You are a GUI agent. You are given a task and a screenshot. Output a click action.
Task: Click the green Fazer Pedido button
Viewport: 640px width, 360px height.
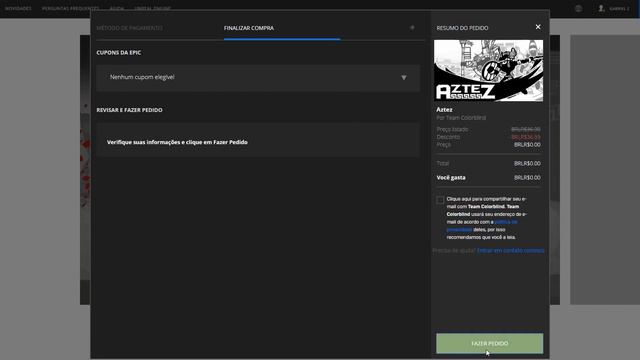[489, 343]
